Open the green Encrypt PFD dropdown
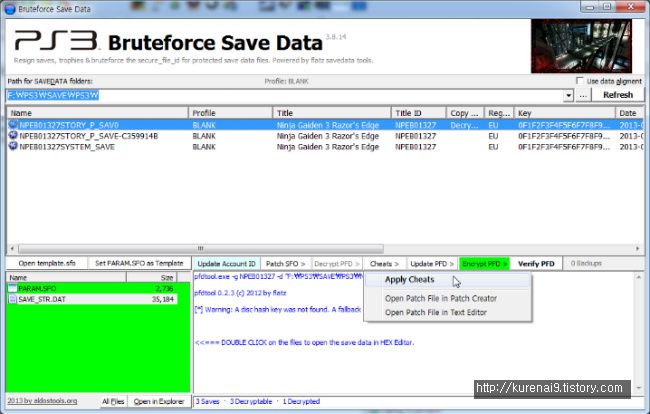Image resolution: width=650 pixels, height=414 pixels. pos(484,264)
